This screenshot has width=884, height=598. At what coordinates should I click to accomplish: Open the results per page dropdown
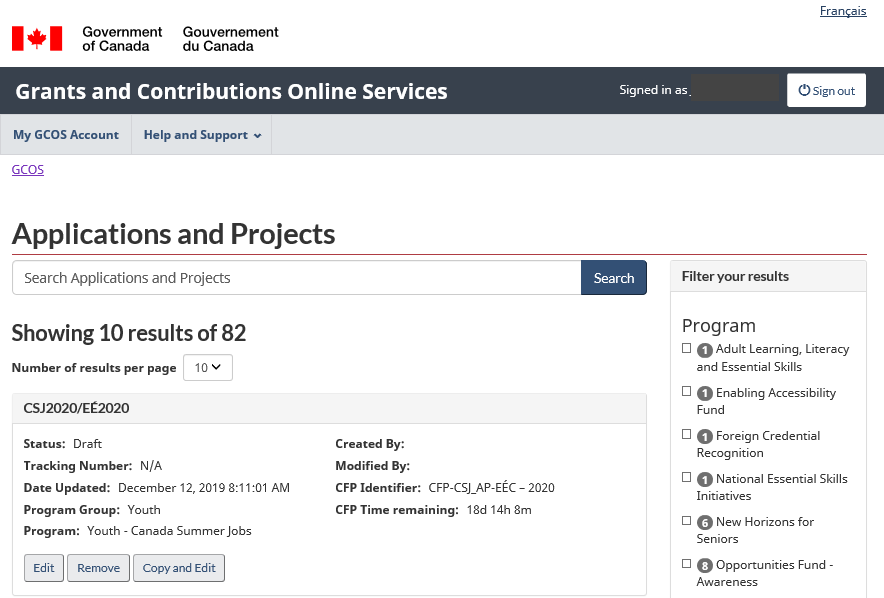[208, 368]
